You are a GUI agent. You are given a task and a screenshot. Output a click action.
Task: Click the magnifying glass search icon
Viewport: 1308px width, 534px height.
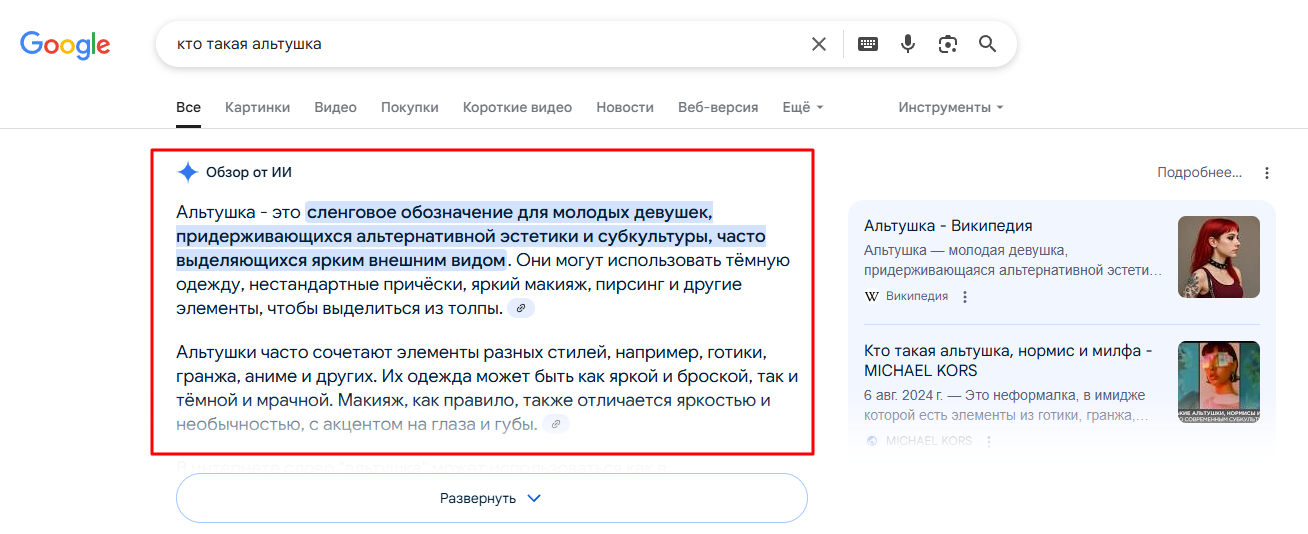(988, 44)
